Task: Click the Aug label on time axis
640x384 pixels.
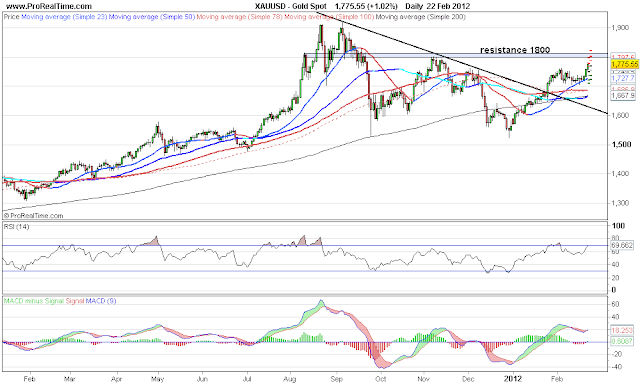Action: [289, 379]
